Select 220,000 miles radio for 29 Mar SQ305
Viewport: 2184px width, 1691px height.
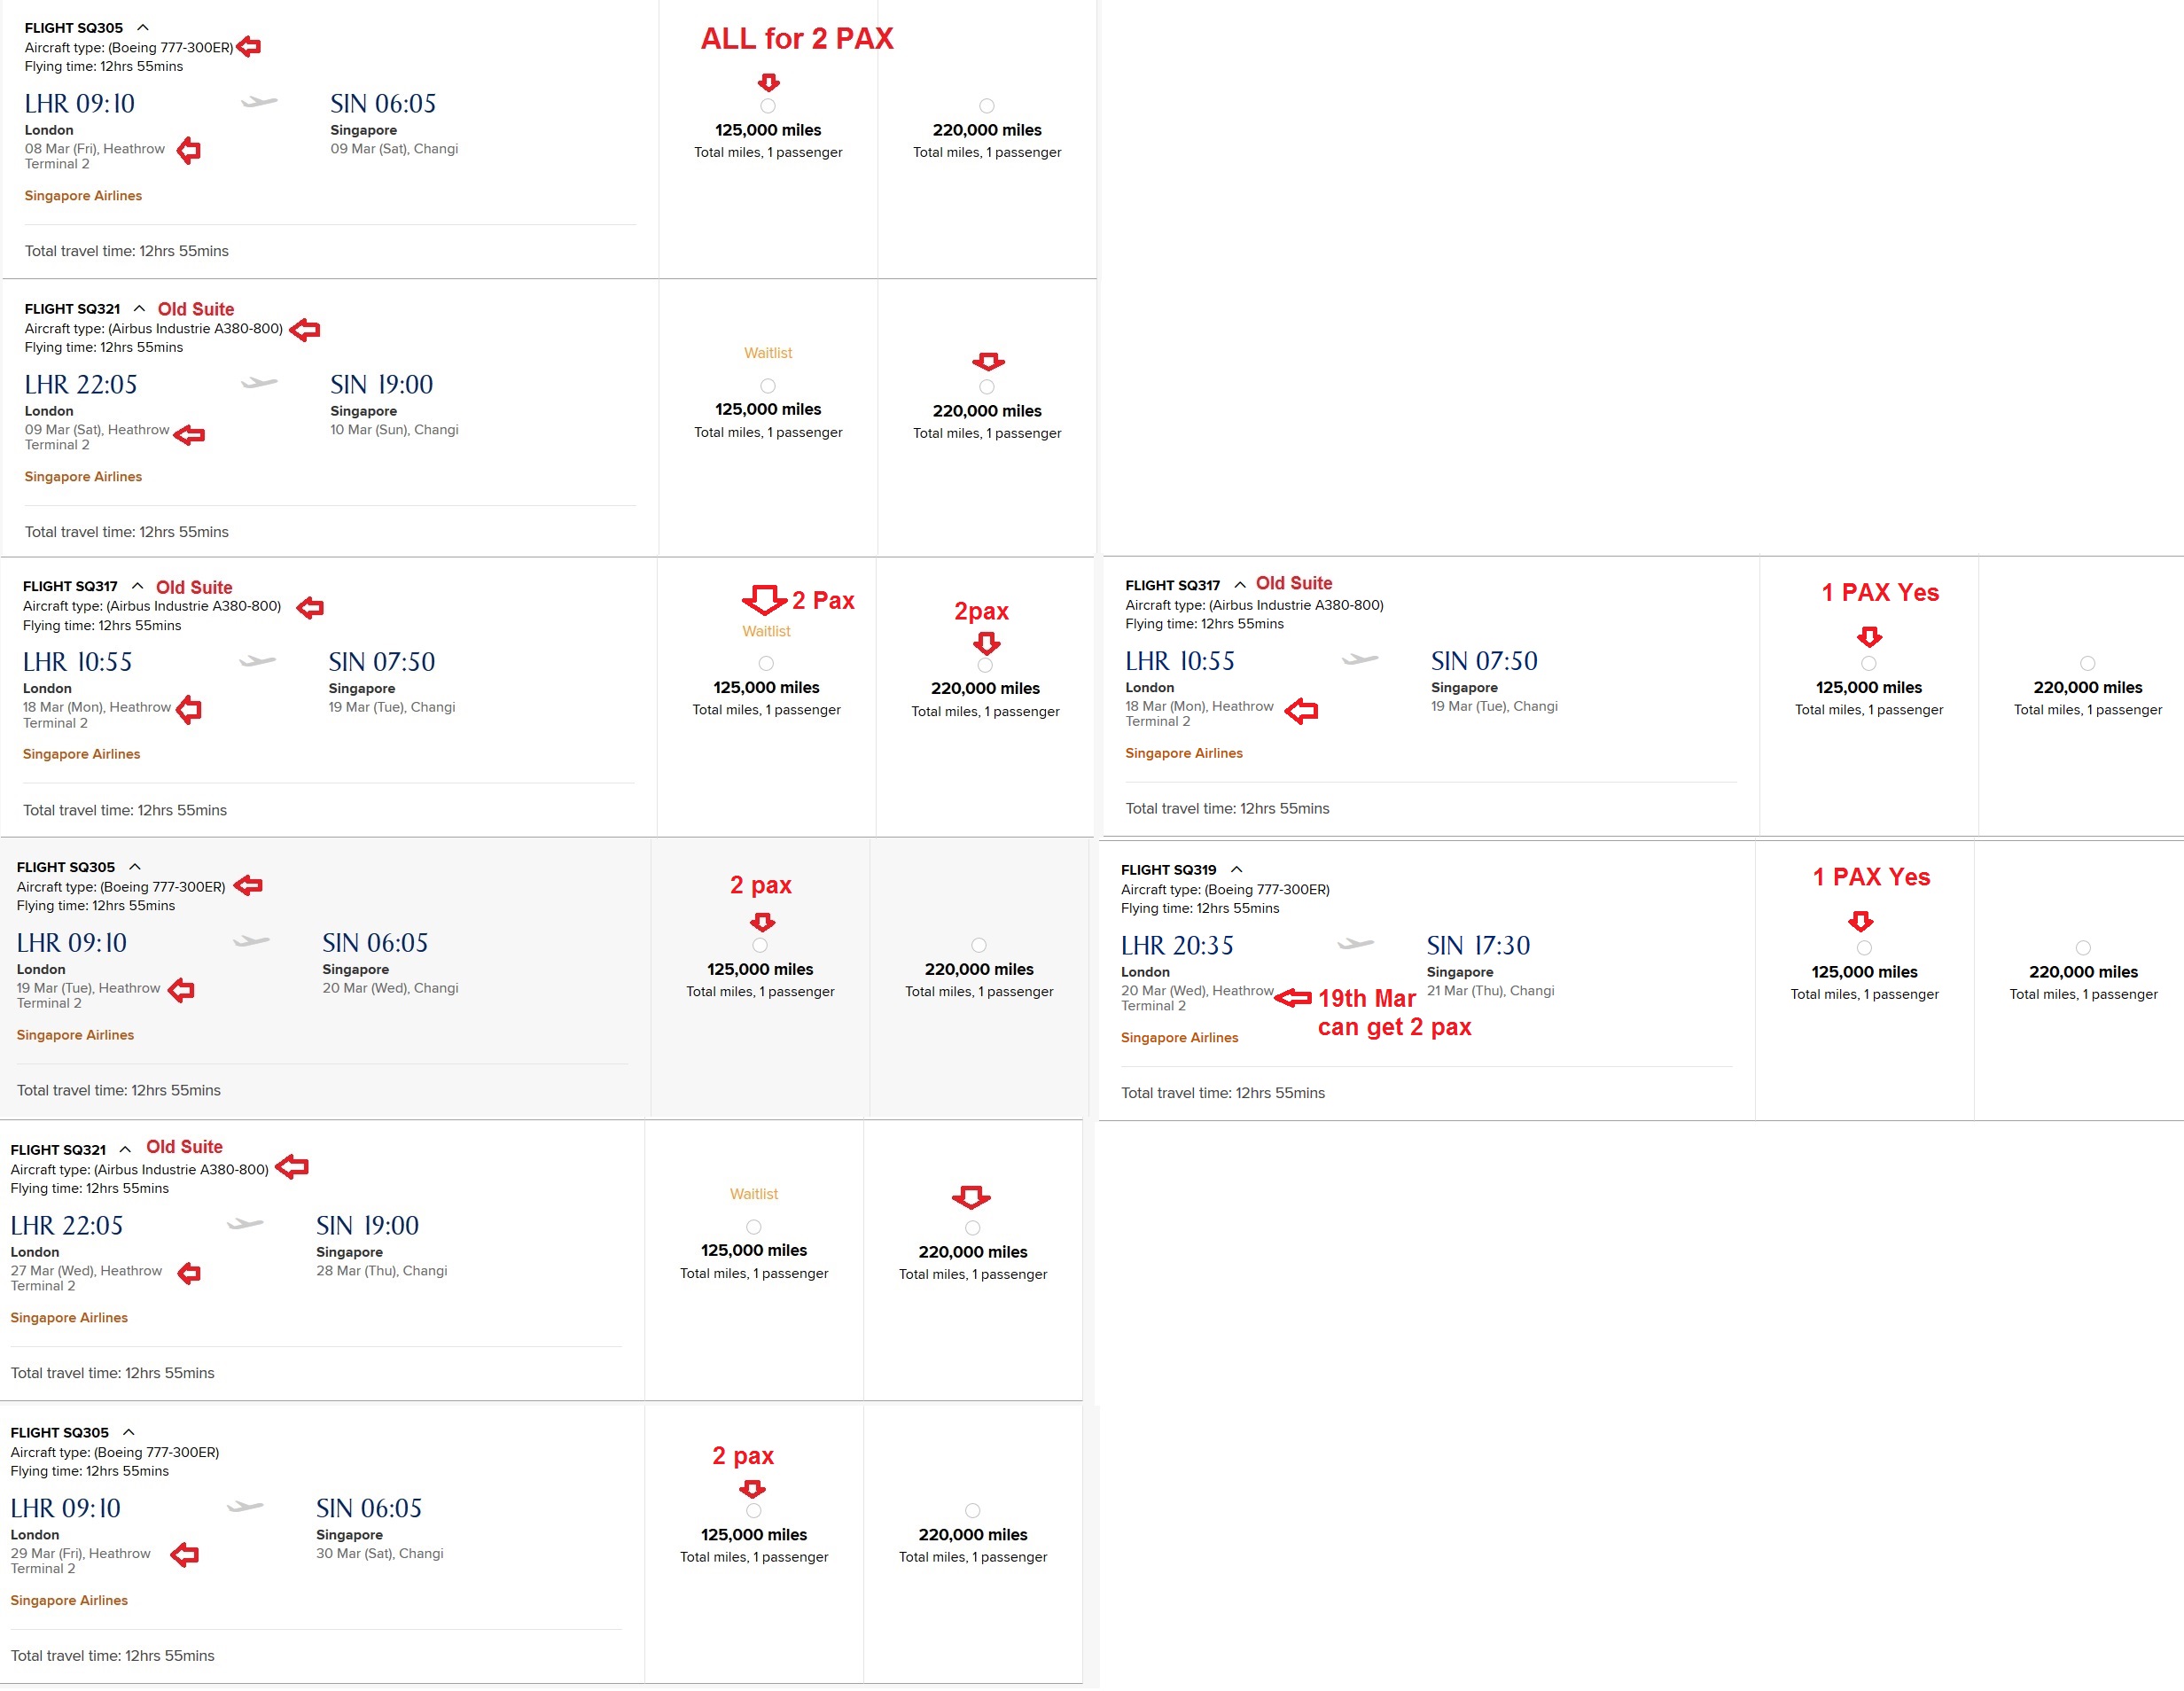coord(972,1511)
